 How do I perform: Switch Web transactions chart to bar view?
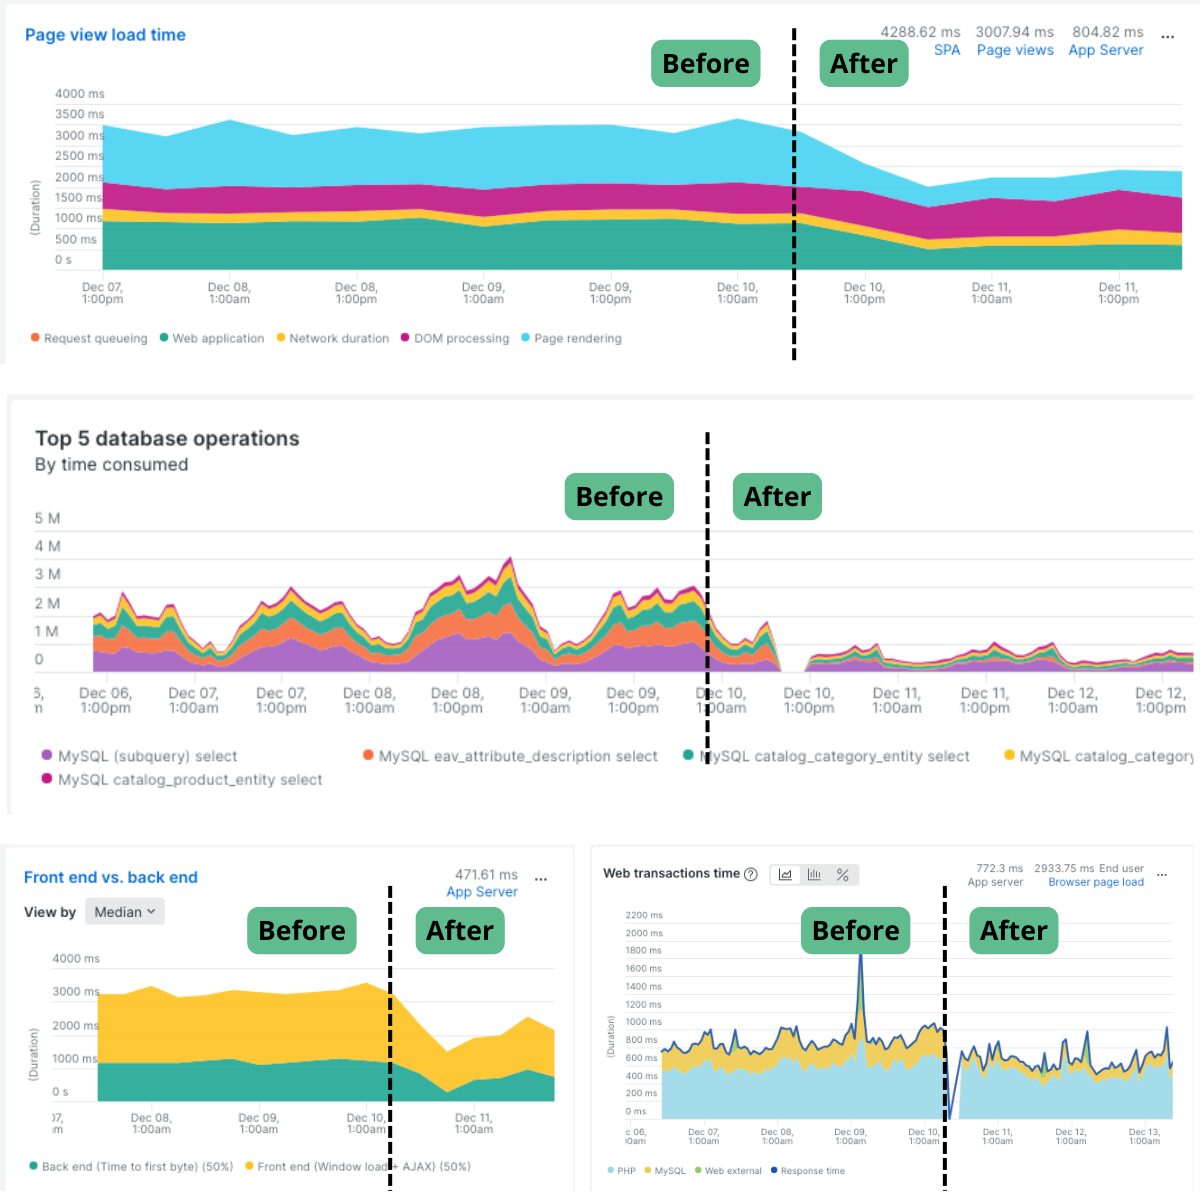[814, 875]
